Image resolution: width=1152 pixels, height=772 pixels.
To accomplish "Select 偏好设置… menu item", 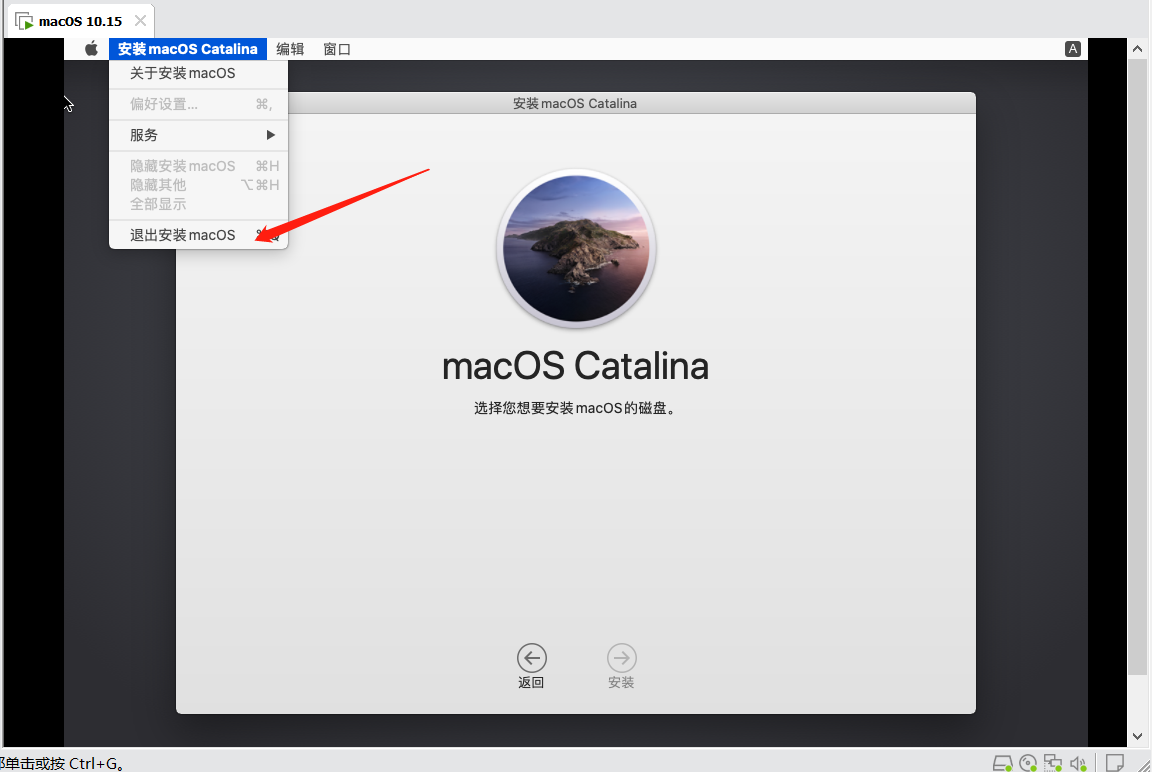I will pyautogui.click(x=198, y=104).
